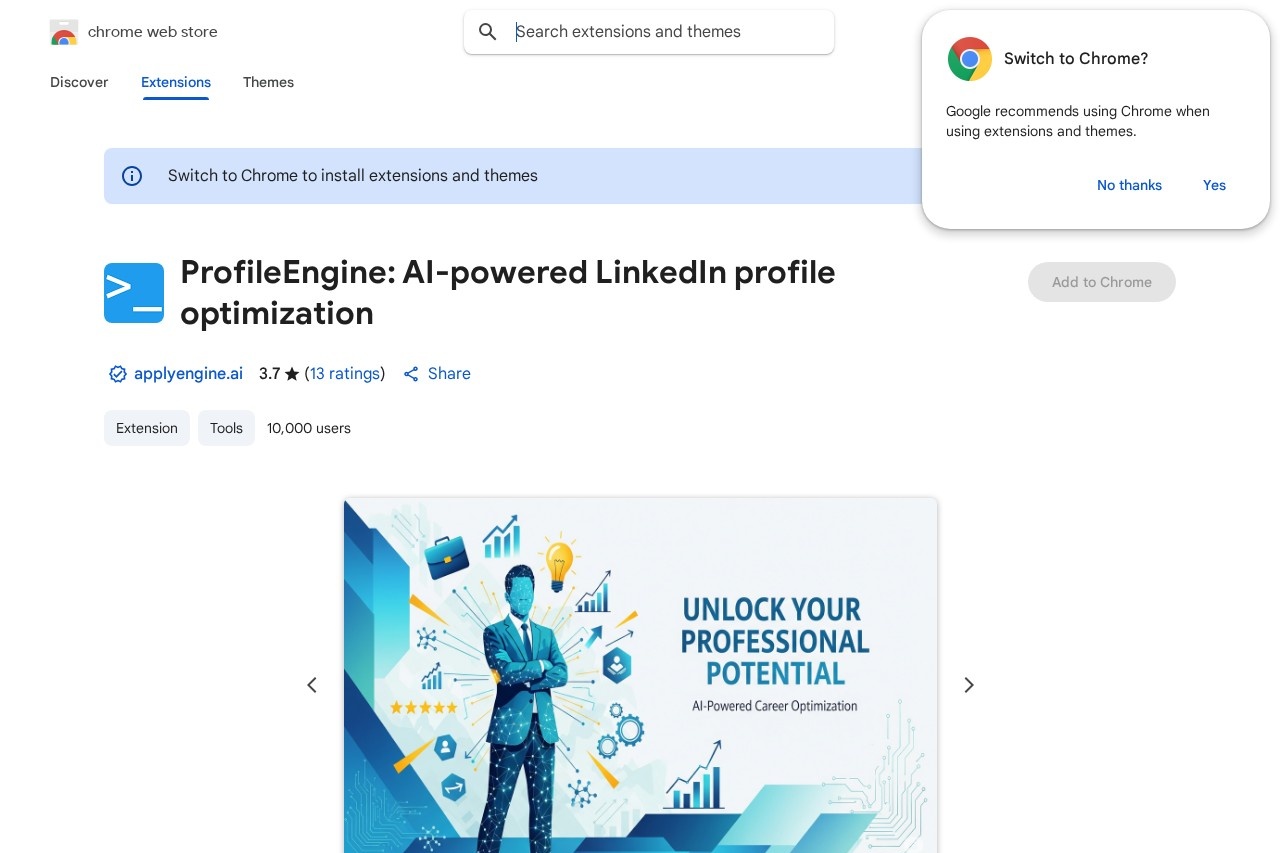Viewport: 1280px width, 853px height.
Task: Click the star rating icon
Action: click(291, 373)
